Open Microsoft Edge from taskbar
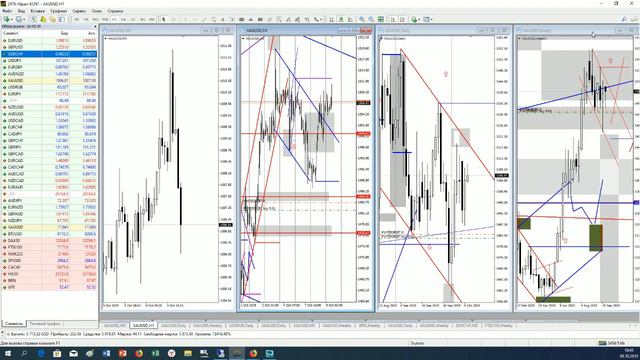The image size is (640, 360). (41, 353)
